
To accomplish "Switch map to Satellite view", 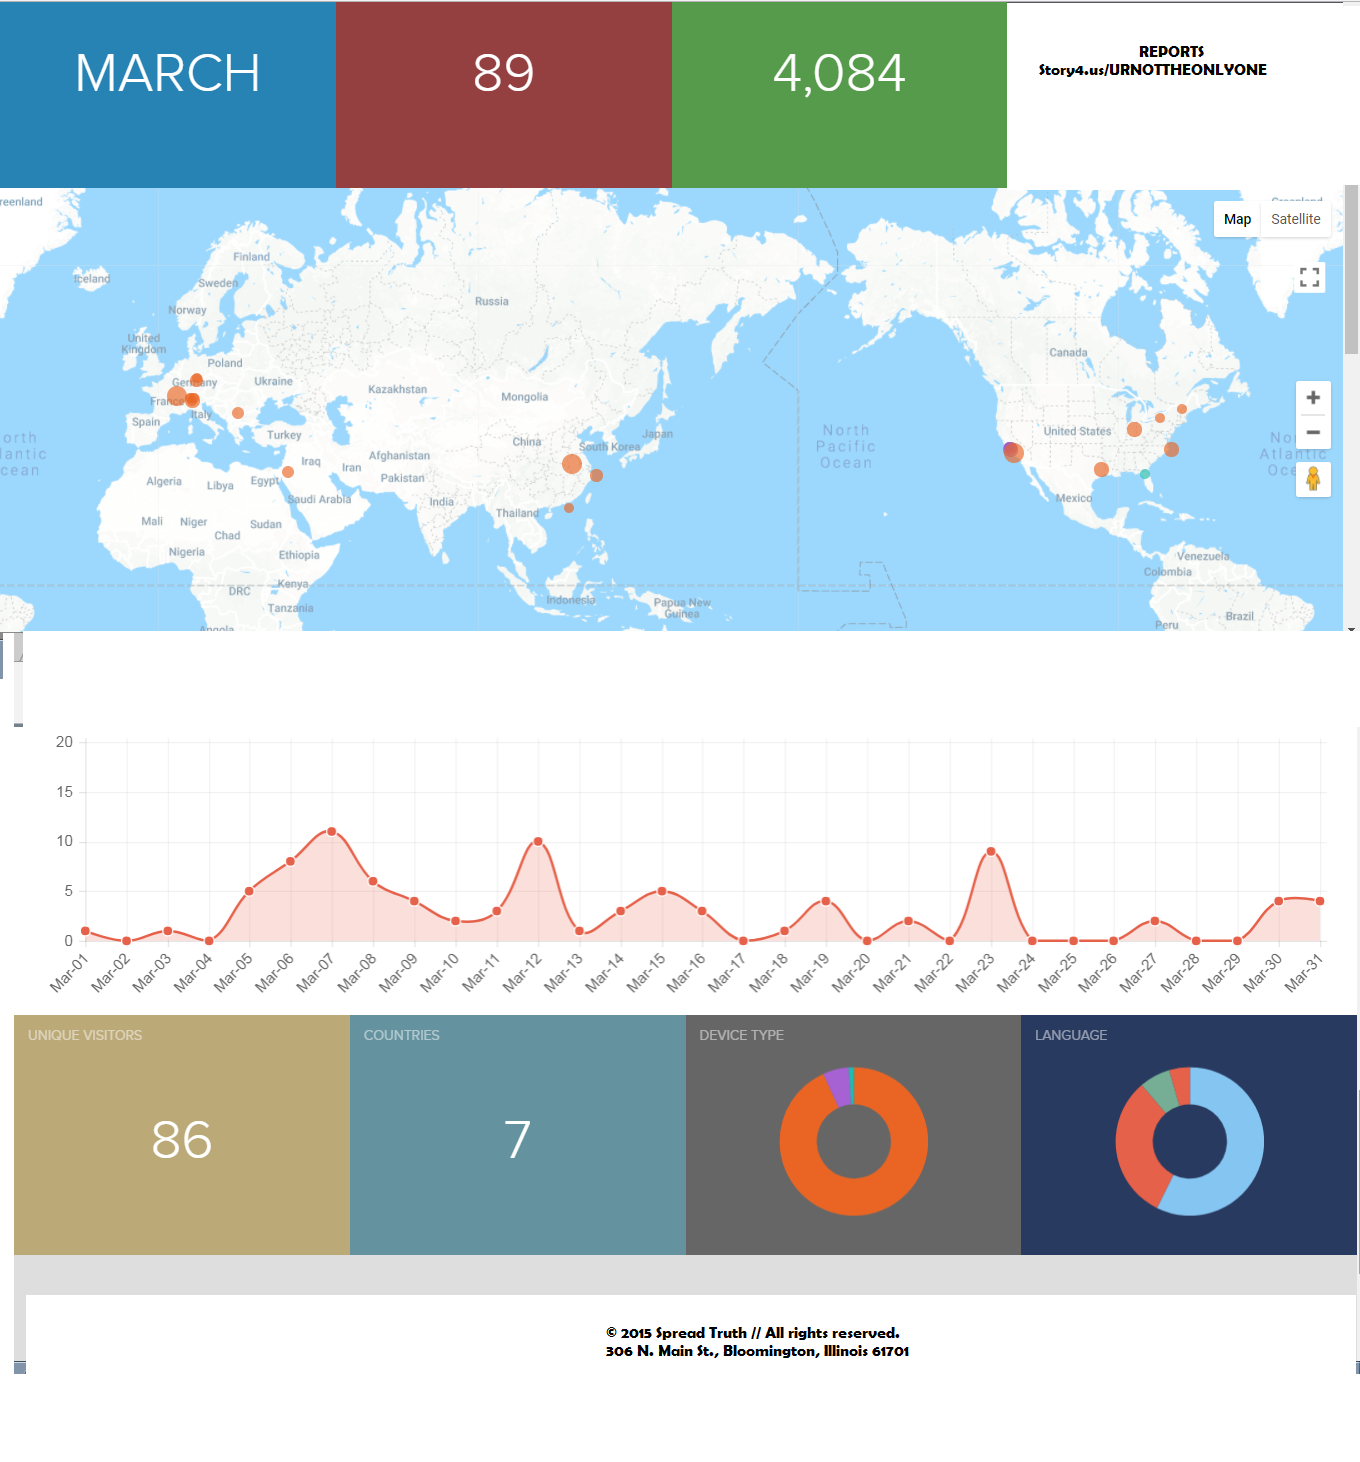I will [x=1295, y=219].
